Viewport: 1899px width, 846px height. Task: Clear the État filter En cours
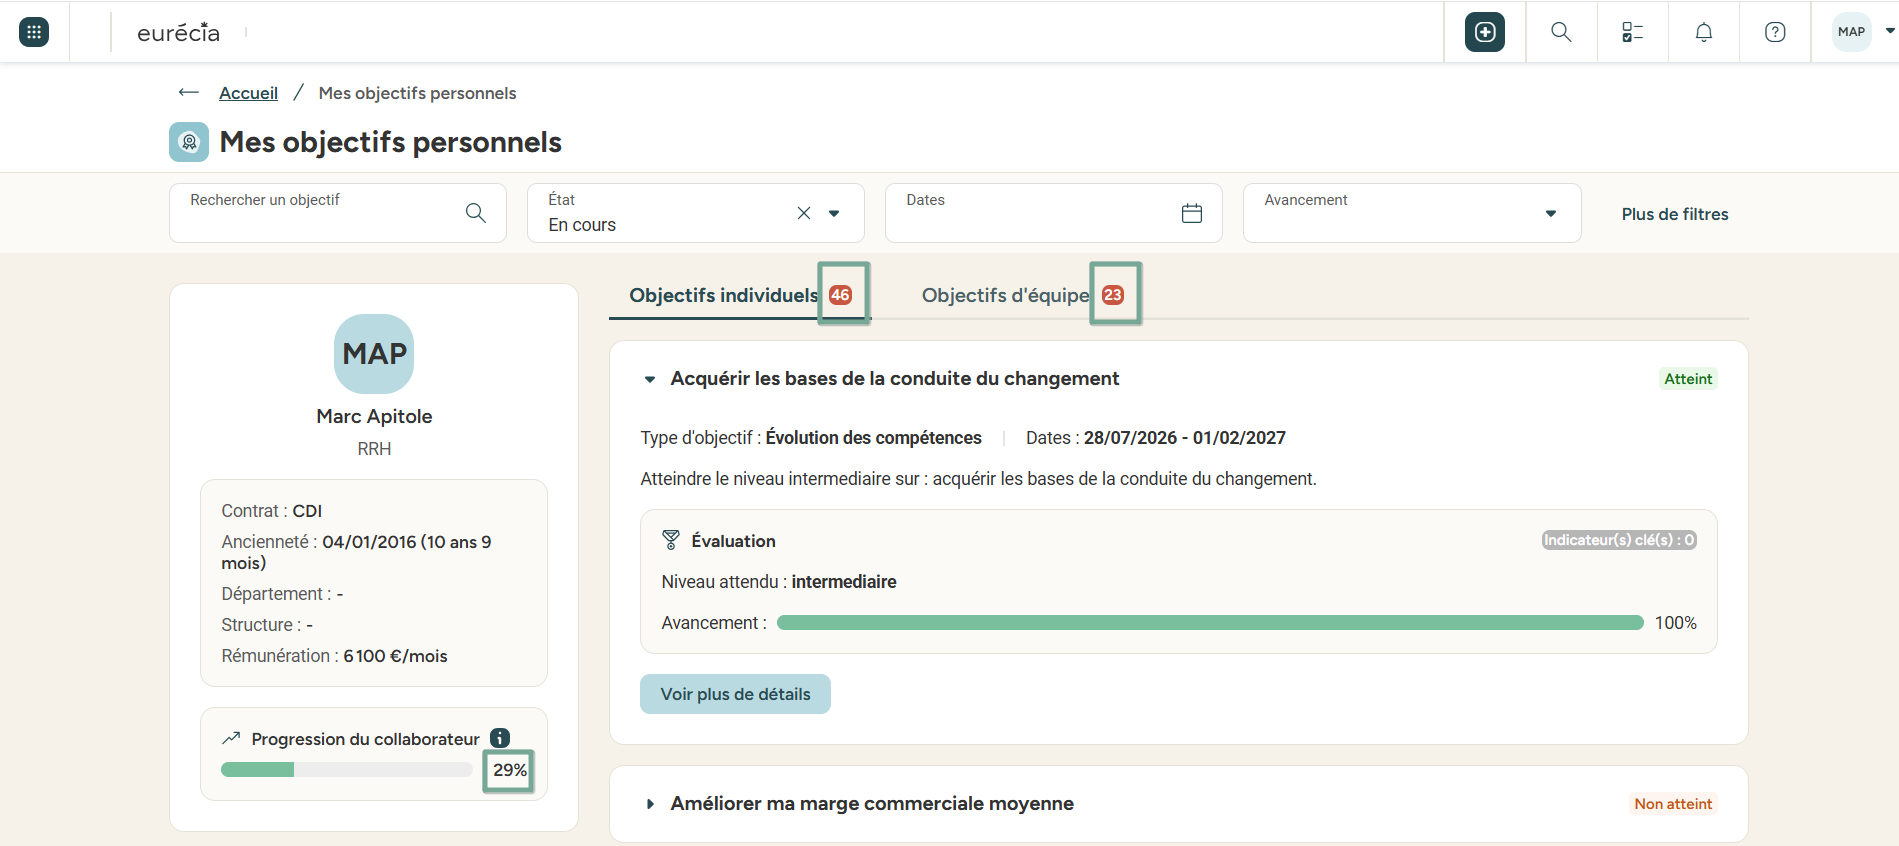pyautogui.click(x=804, y=213)
